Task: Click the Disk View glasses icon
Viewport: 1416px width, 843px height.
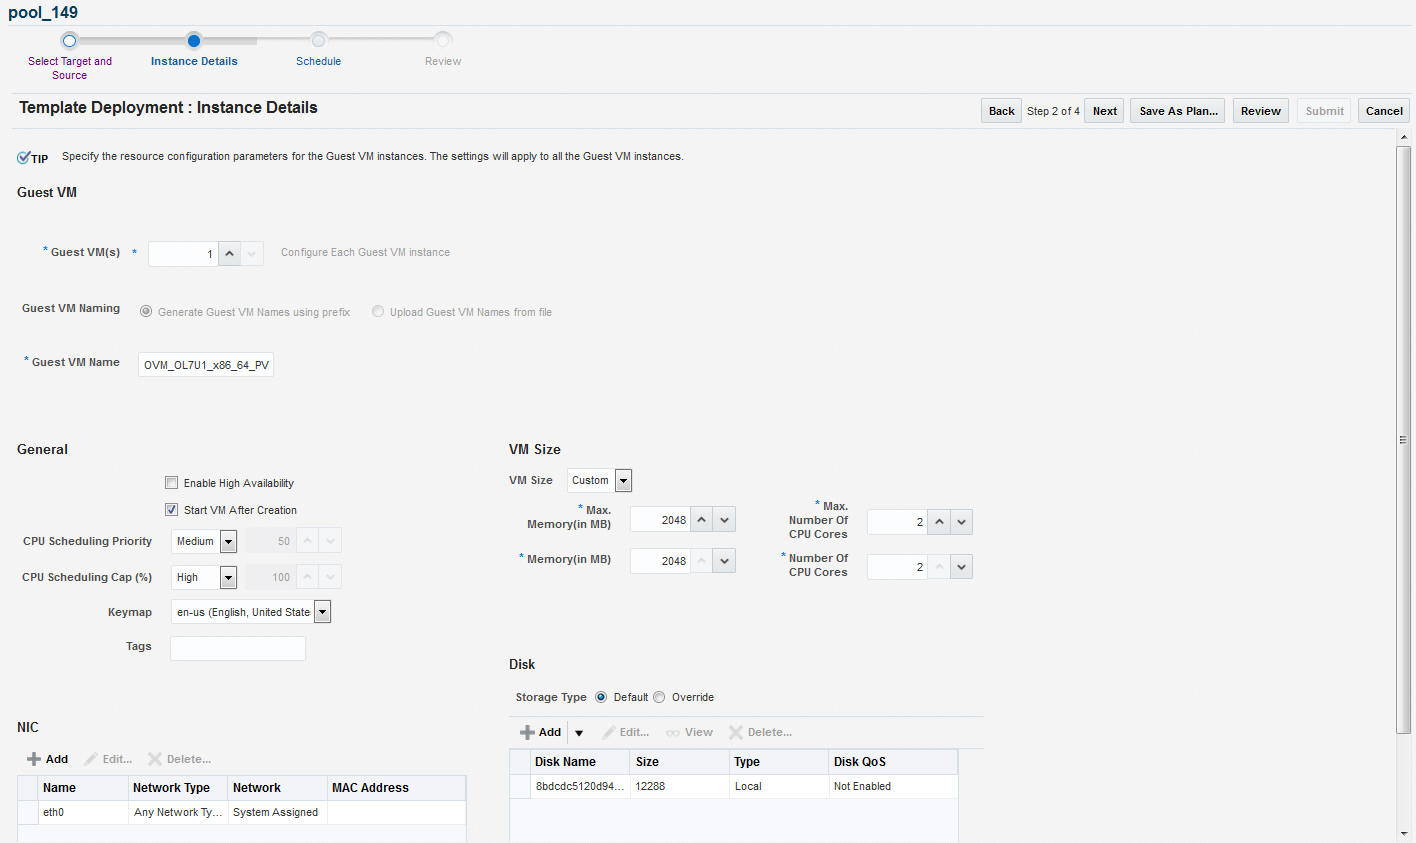Action: pos(673,733)
